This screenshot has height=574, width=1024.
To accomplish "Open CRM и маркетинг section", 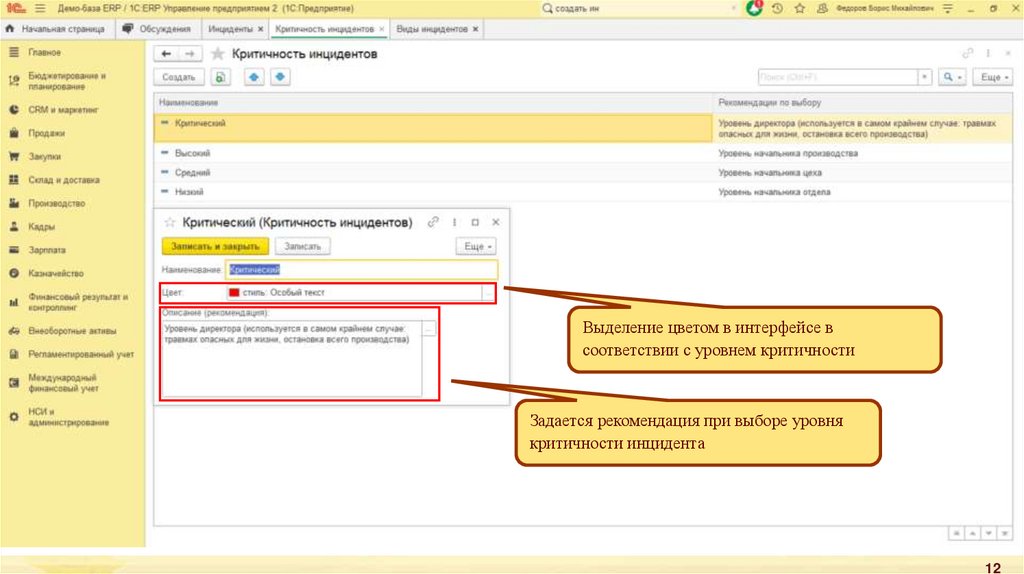I will pos(63,110).
